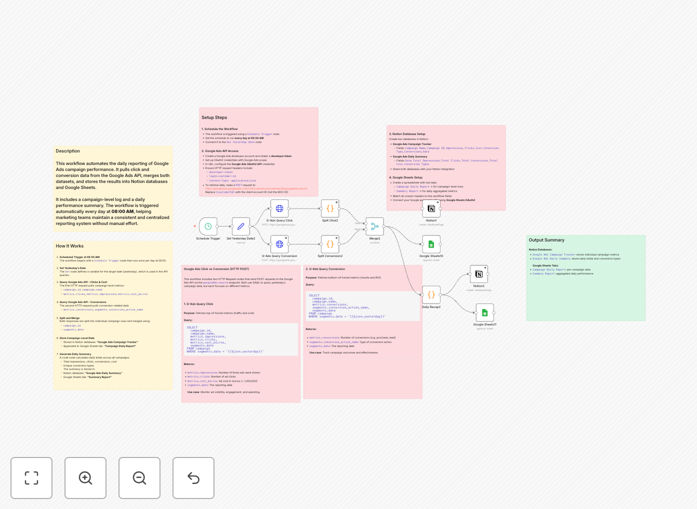Click the G Ads Query Conversion note heading
The height and width of the screenshot is (509, 697).
[x=325, y=269]
